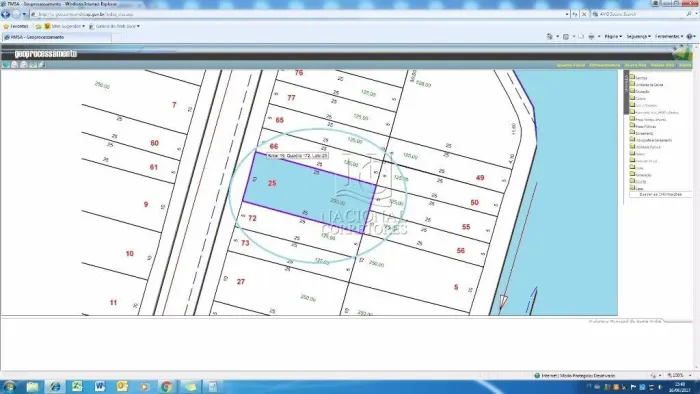Click lot number 56 on the map
Viewport: 700px width, 394px height.
click(461, 251)
